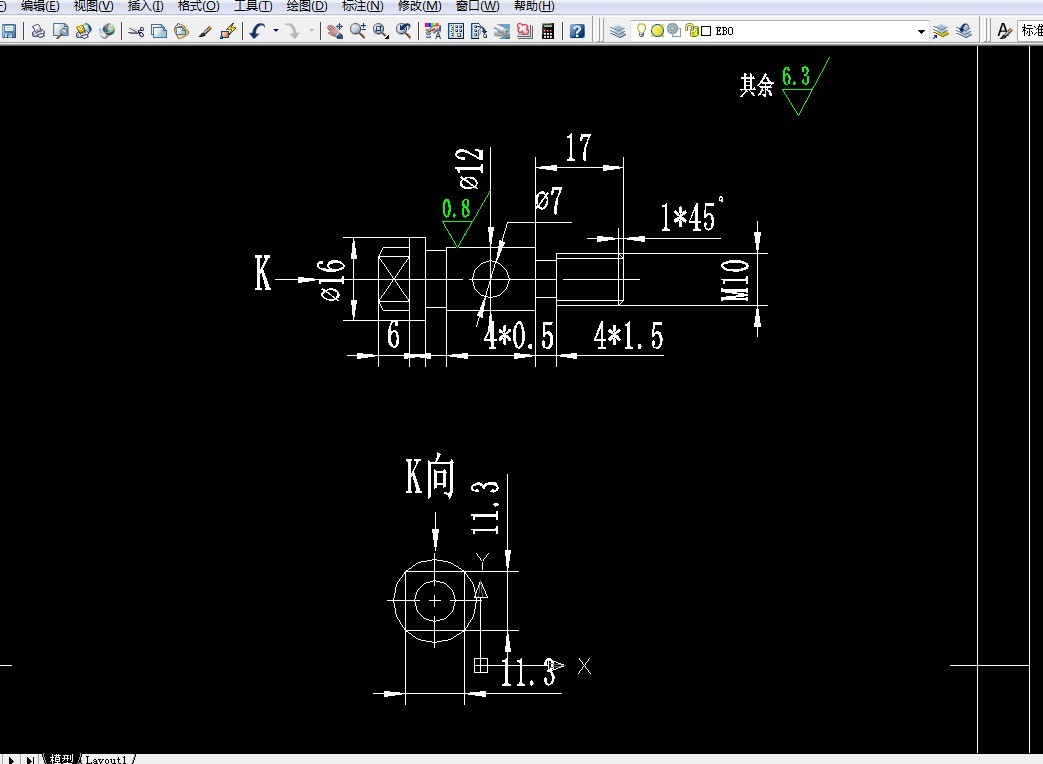
Task: Select the M10 thread dimension
Action: pyautogui.click(x=734, y=279)
